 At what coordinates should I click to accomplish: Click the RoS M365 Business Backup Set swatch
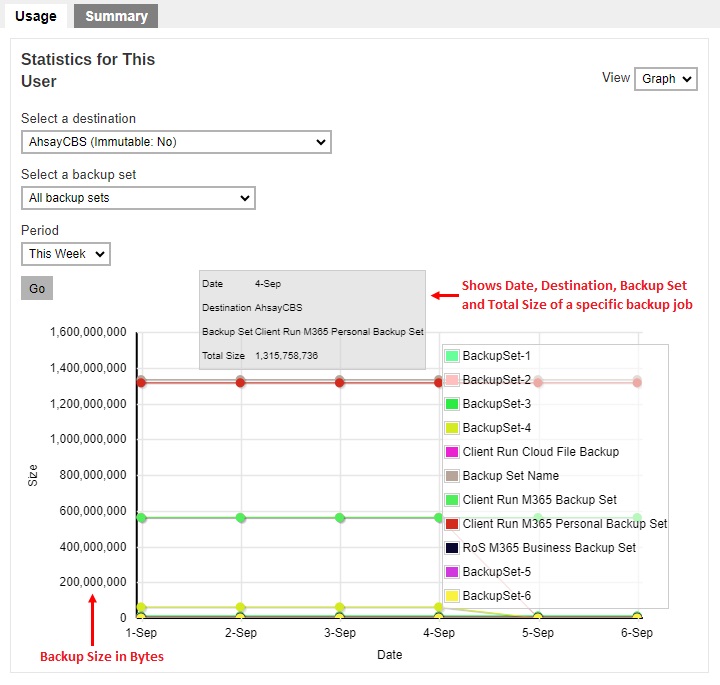click(452, 548)
